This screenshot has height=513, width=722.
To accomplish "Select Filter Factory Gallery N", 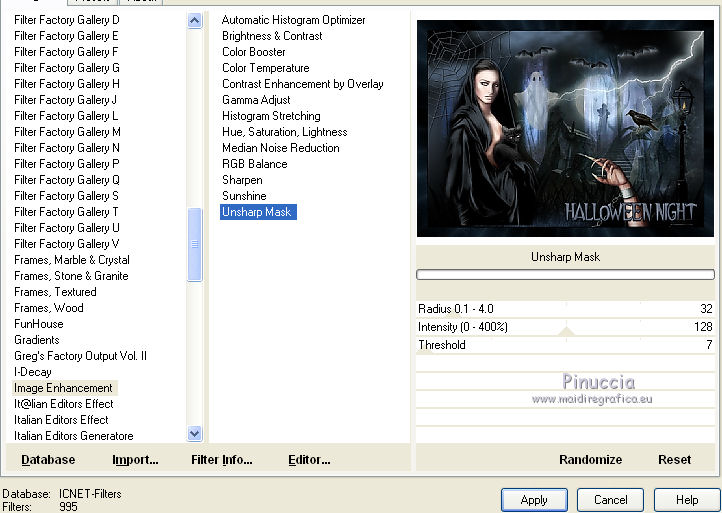I will [67, 148].
